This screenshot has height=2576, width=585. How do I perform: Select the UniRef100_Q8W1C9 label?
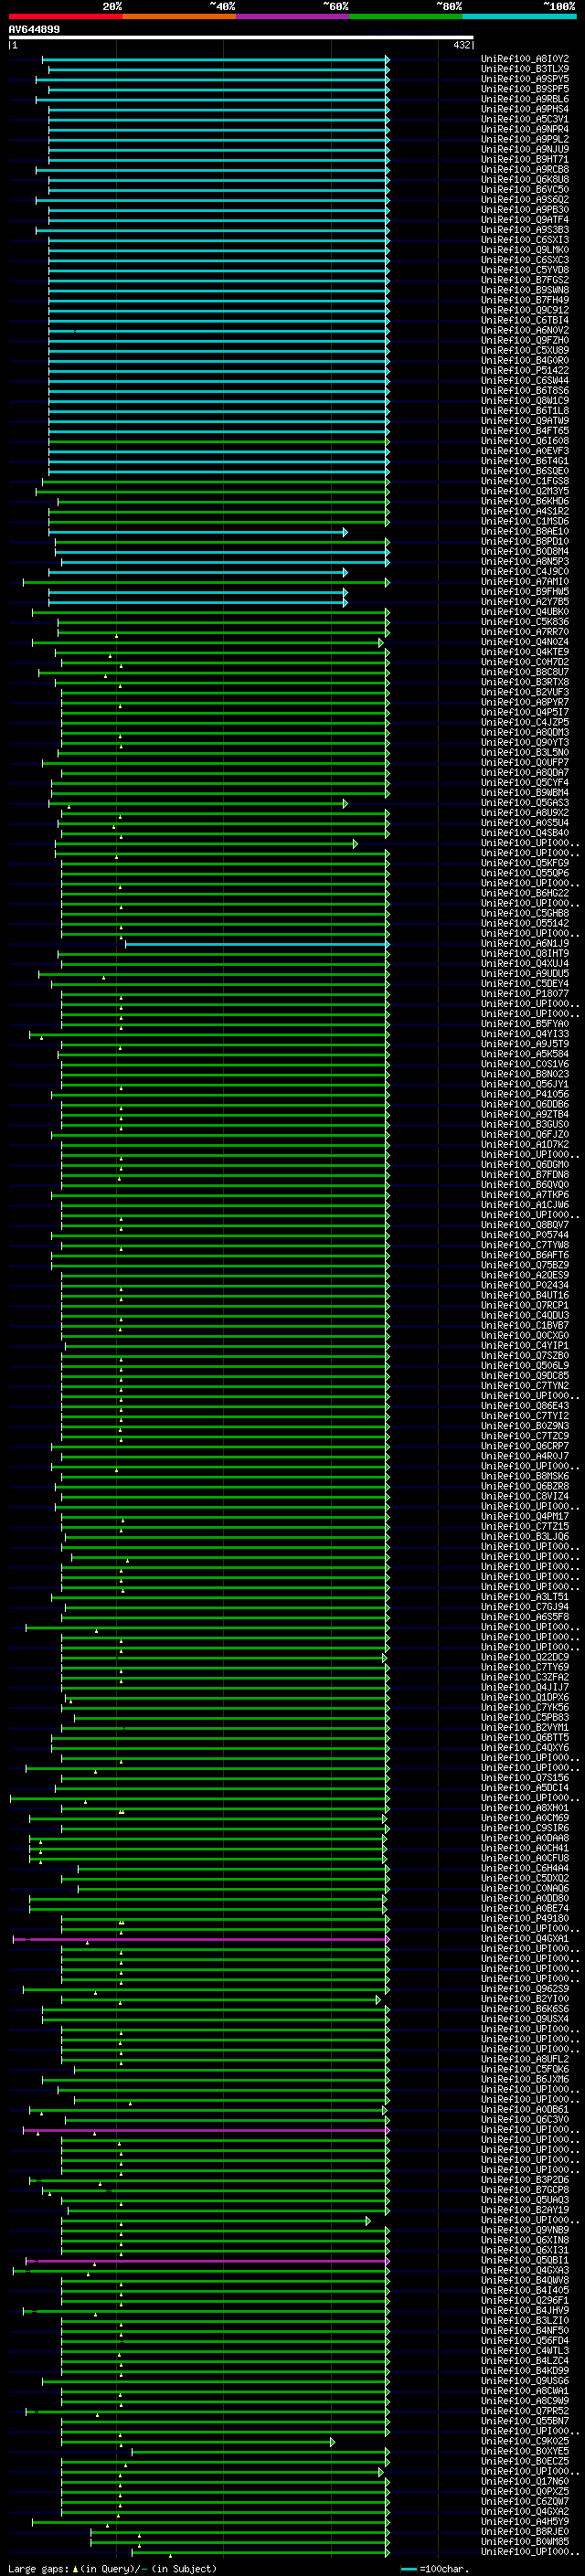click(x=525, y=401)
